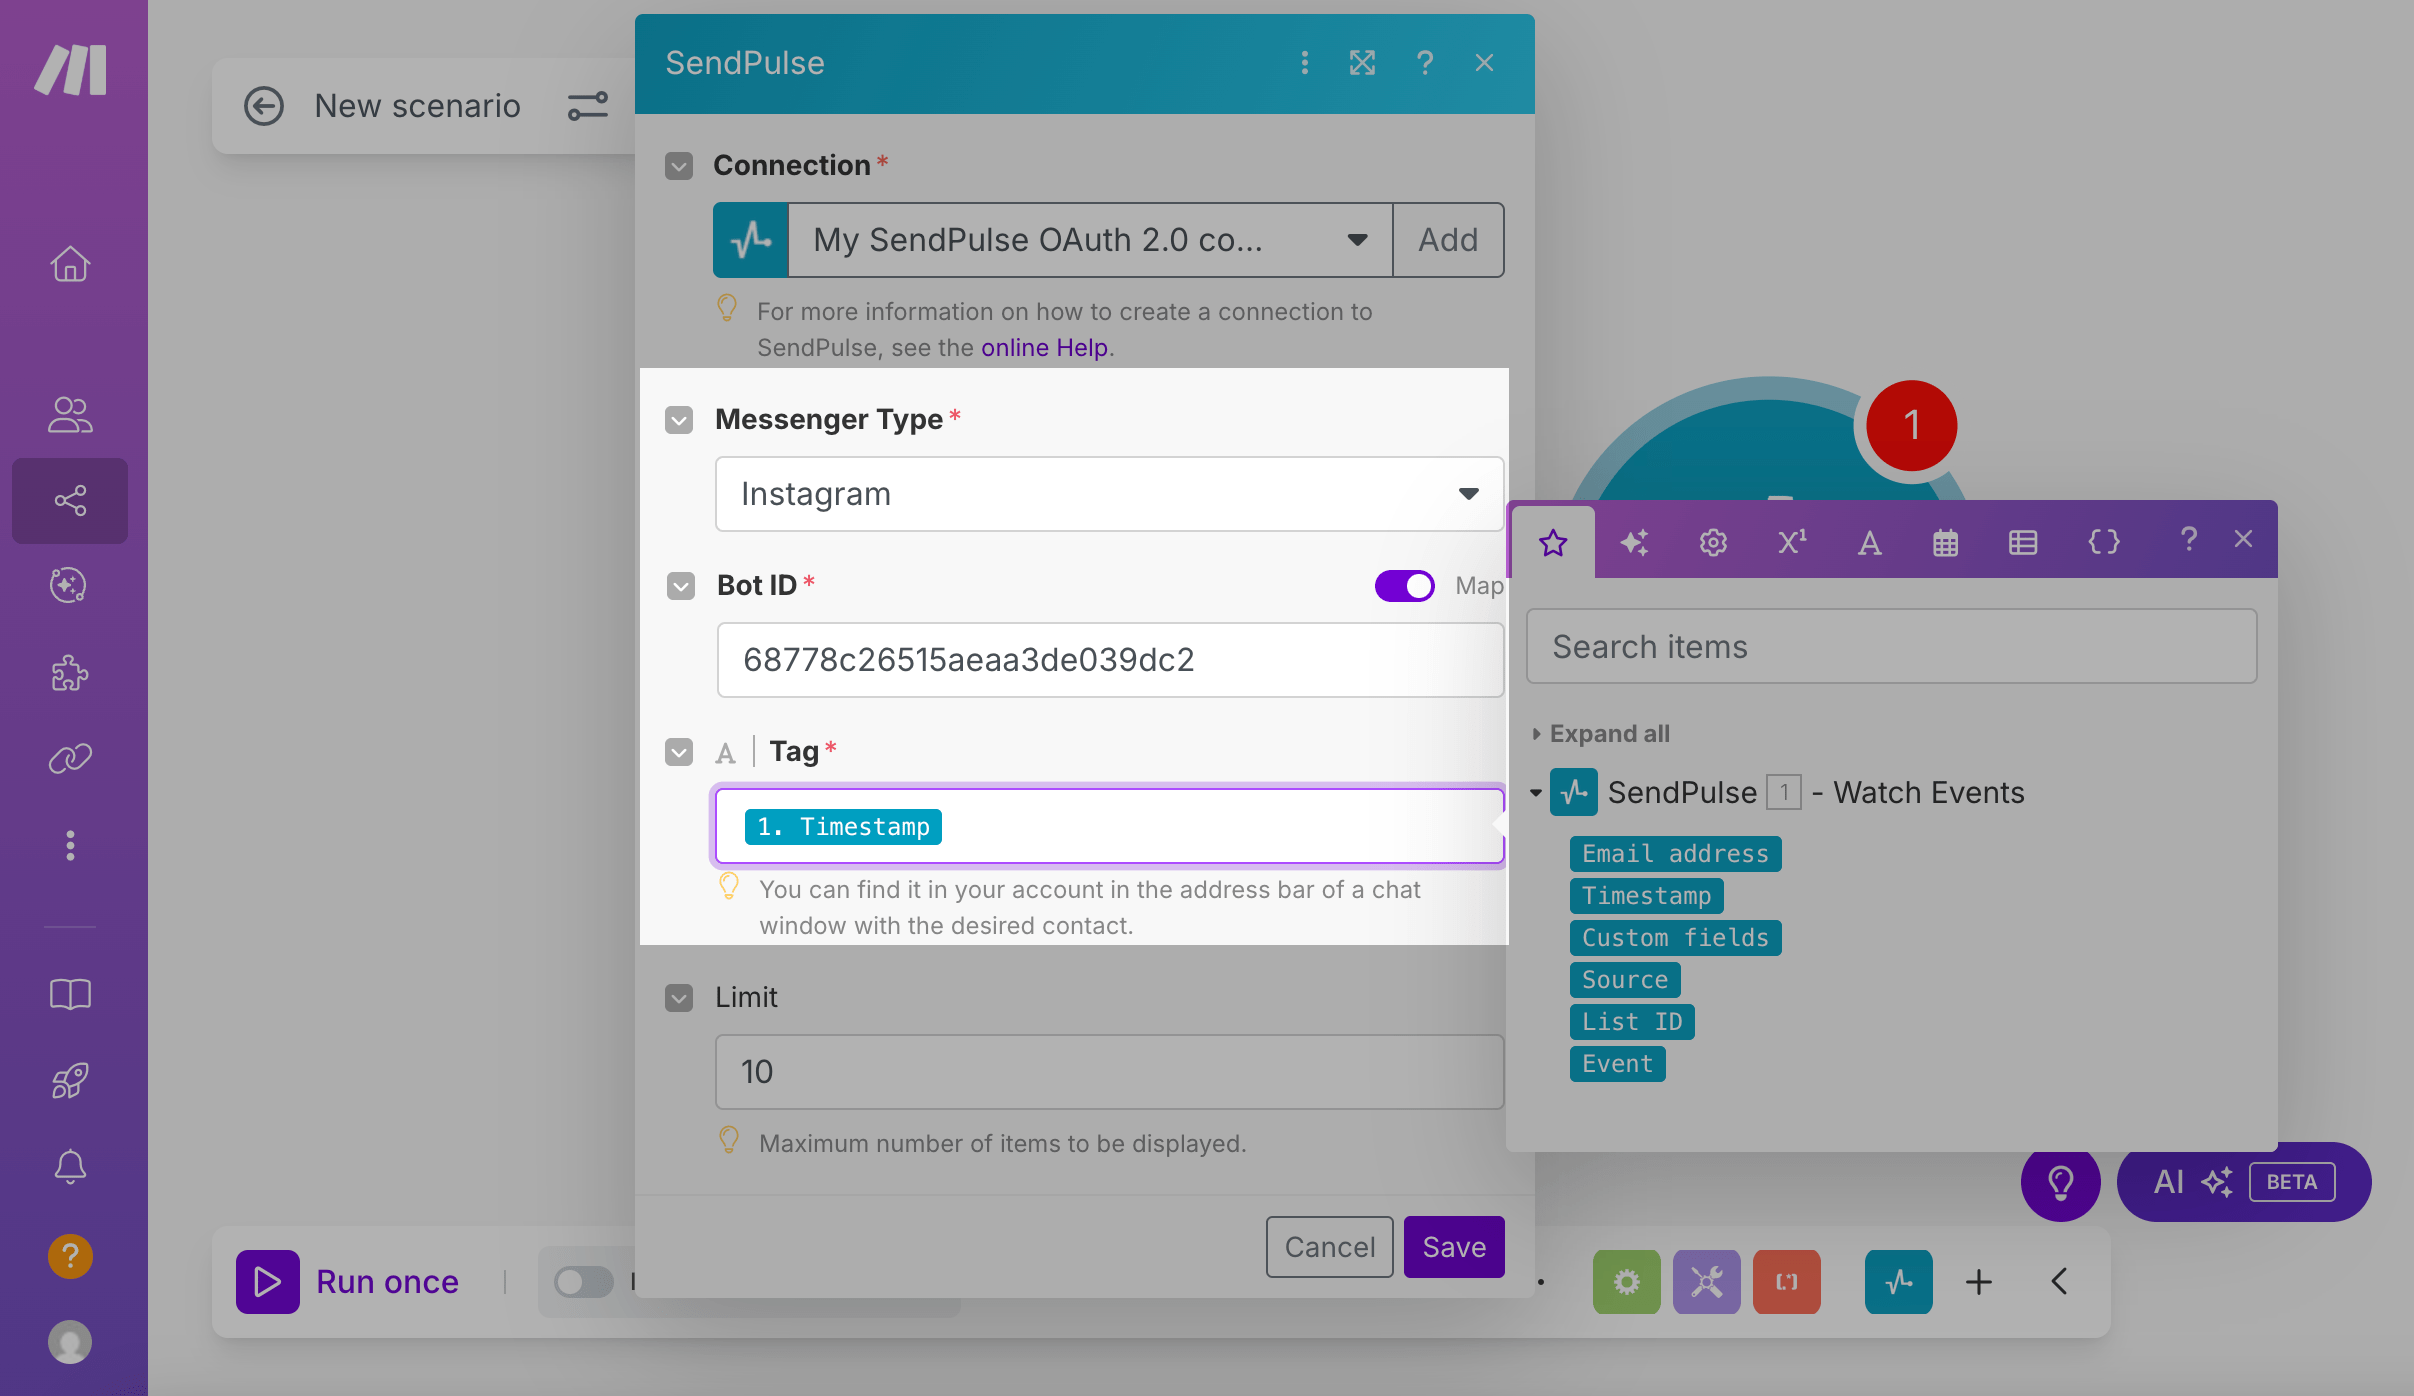
Task: Open the AI assistant beta button
Action: [x=2243, y=1182]
